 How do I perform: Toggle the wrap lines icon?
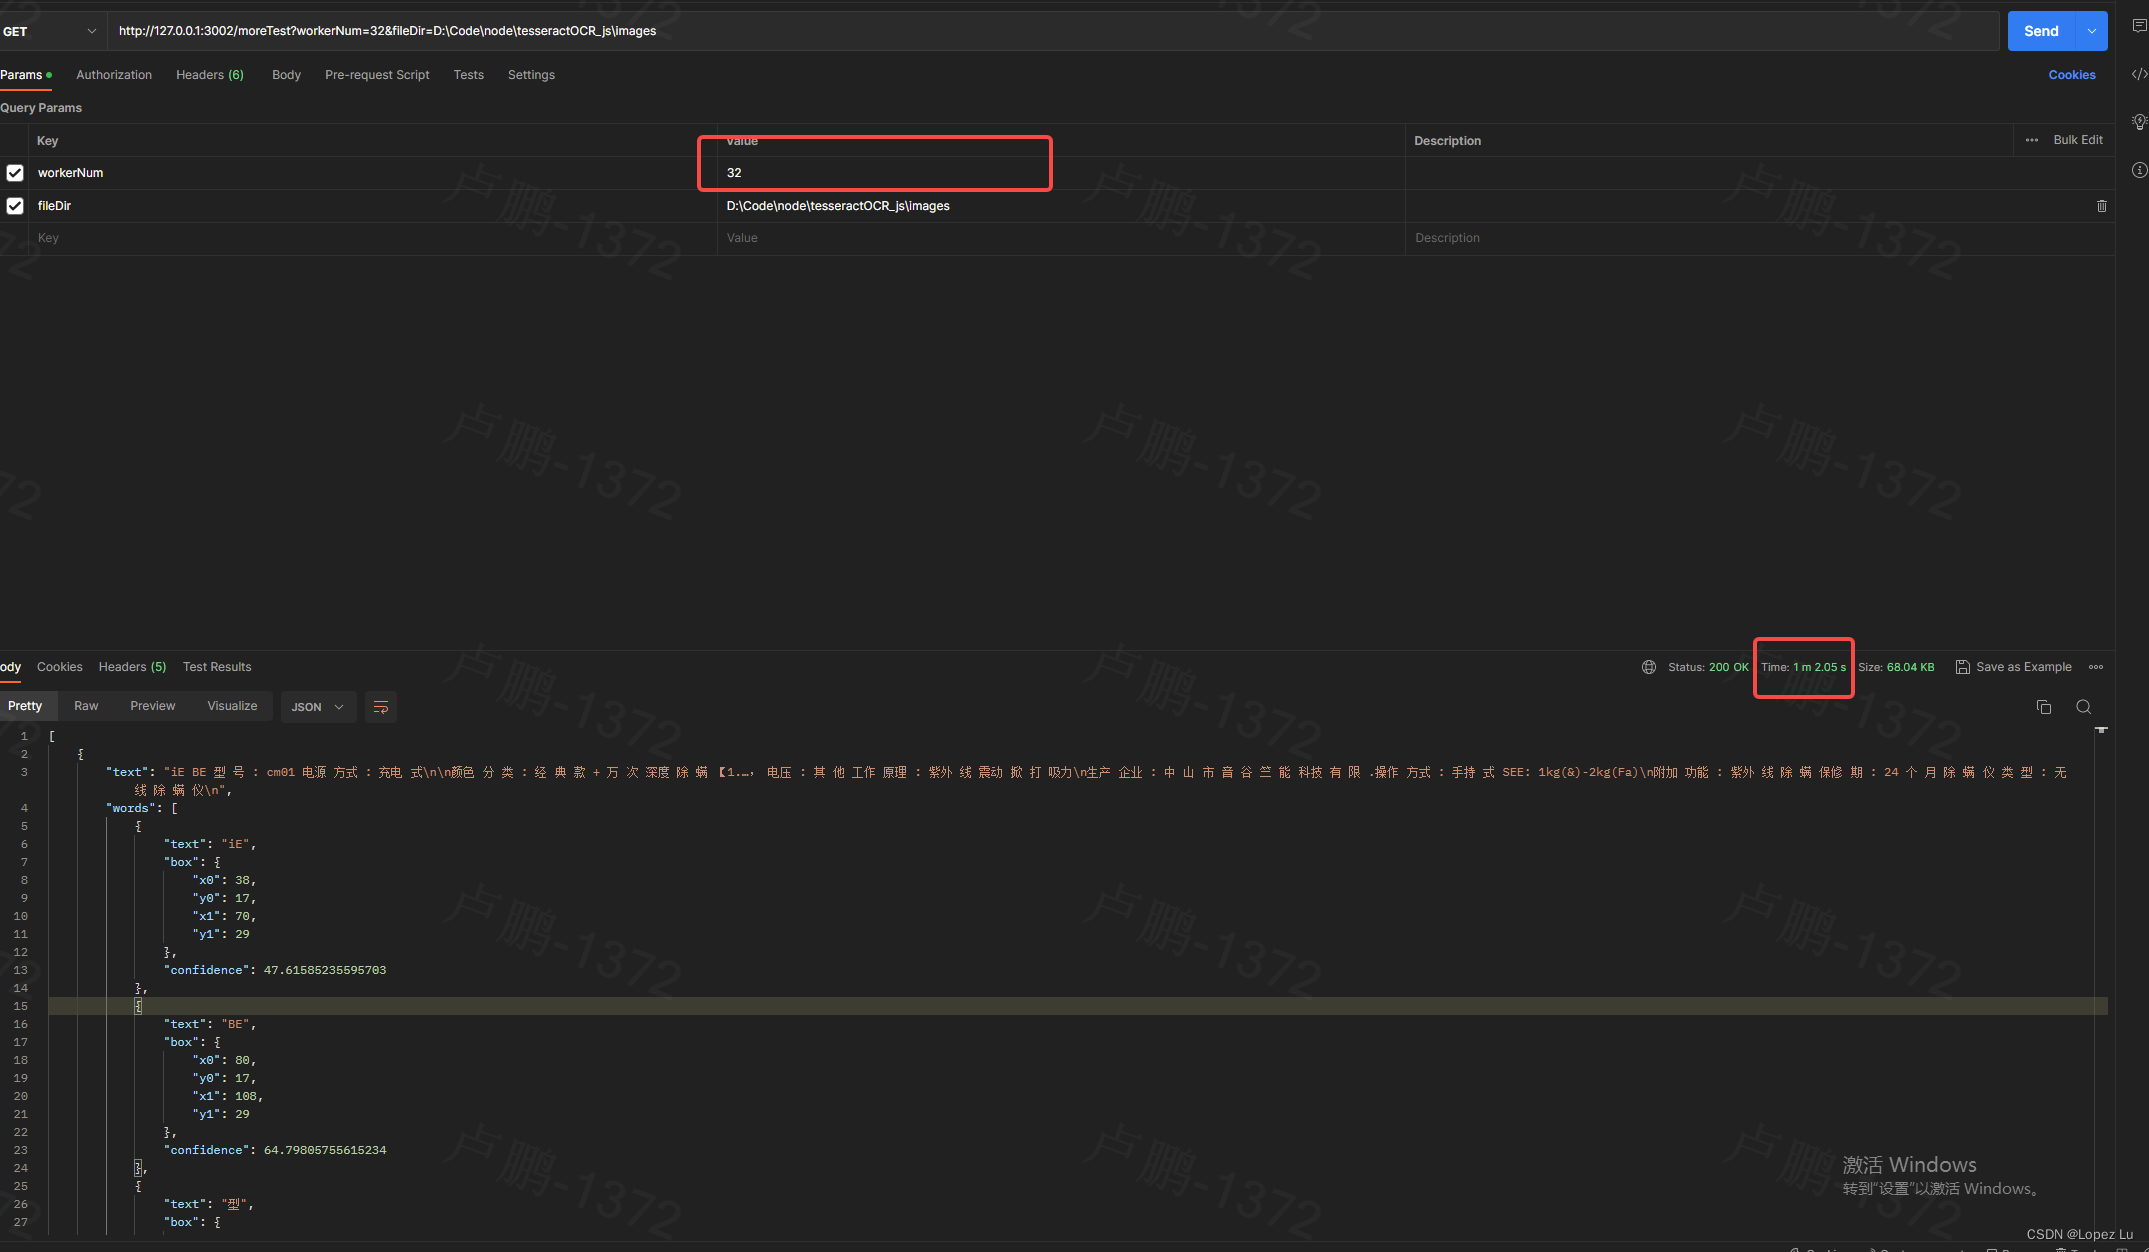coord(381,707)
